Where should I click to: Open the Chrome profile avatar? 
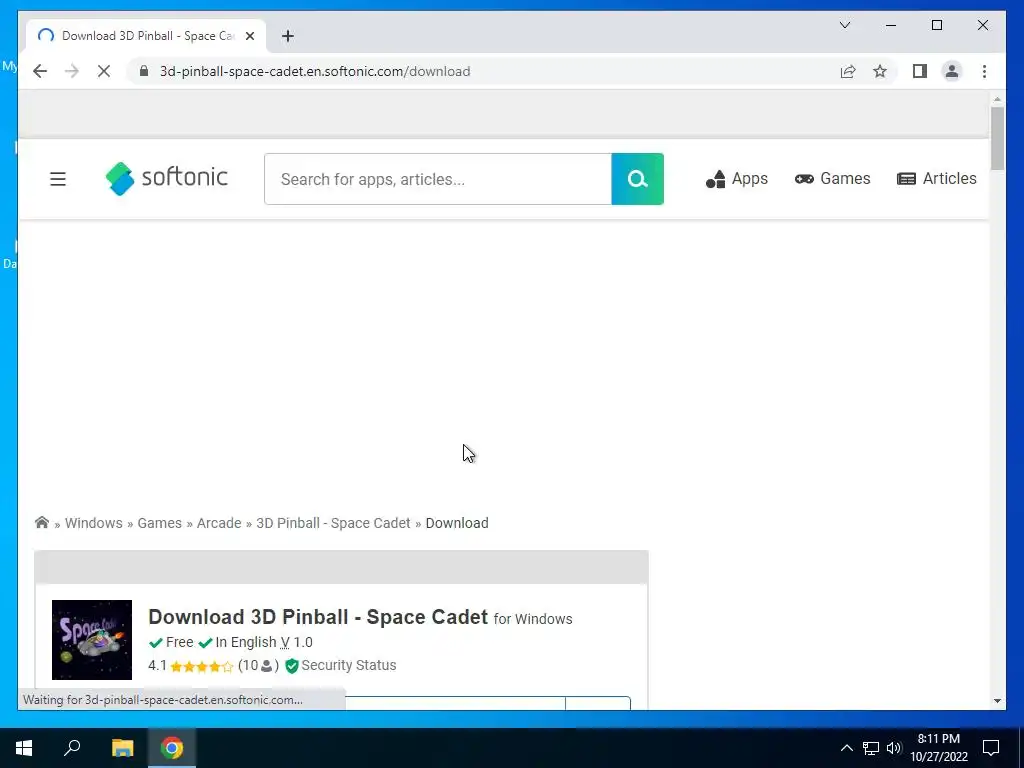(x=952, y=71)
